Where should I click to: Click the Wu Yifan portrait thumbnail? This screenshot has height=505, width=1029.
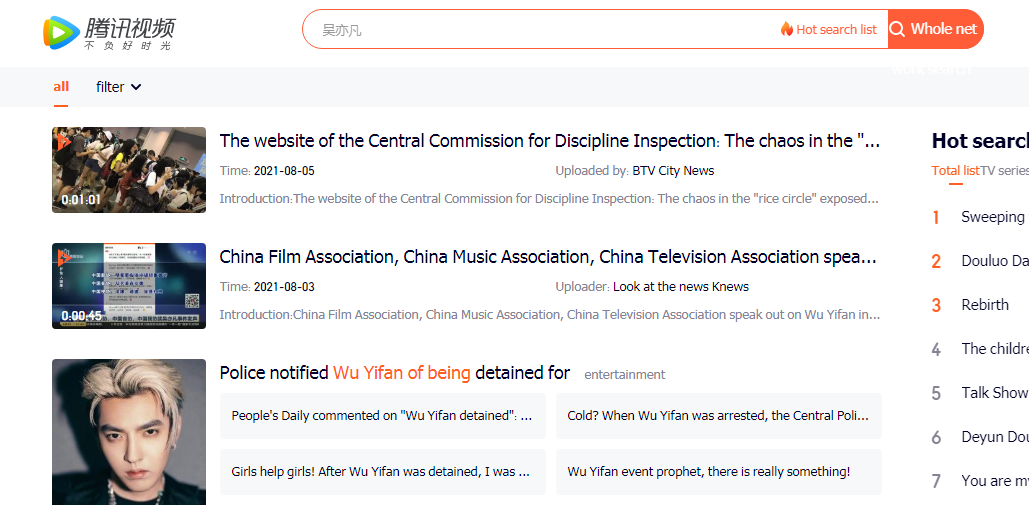point(129,432)
